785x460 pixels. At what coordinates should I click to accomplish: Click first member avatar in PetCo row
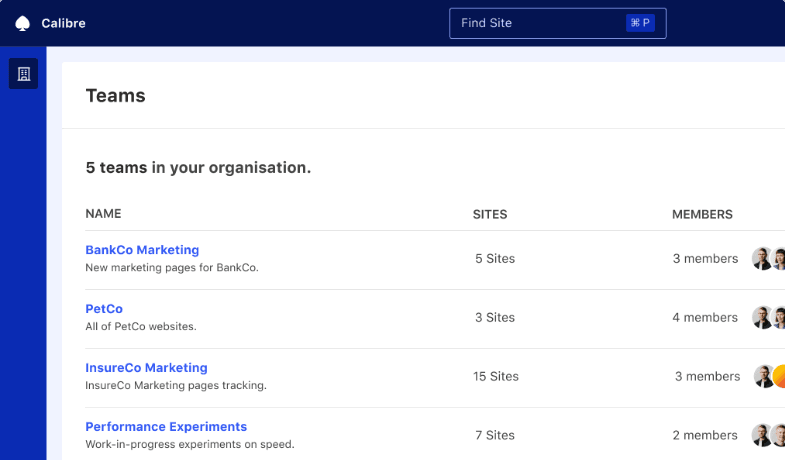click(762, 318)
